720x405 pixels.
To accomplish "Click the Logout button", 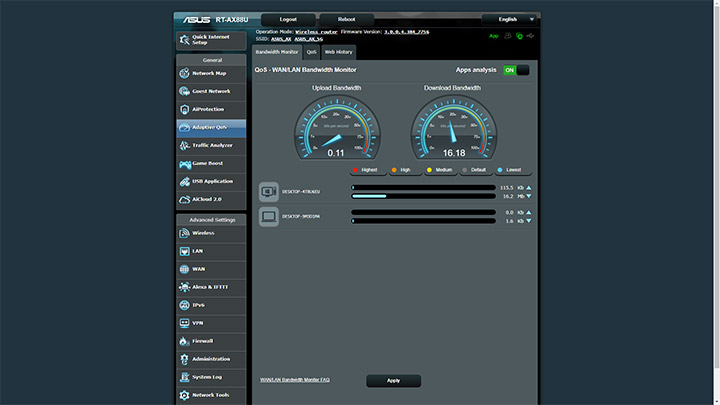I will [288, 19].
